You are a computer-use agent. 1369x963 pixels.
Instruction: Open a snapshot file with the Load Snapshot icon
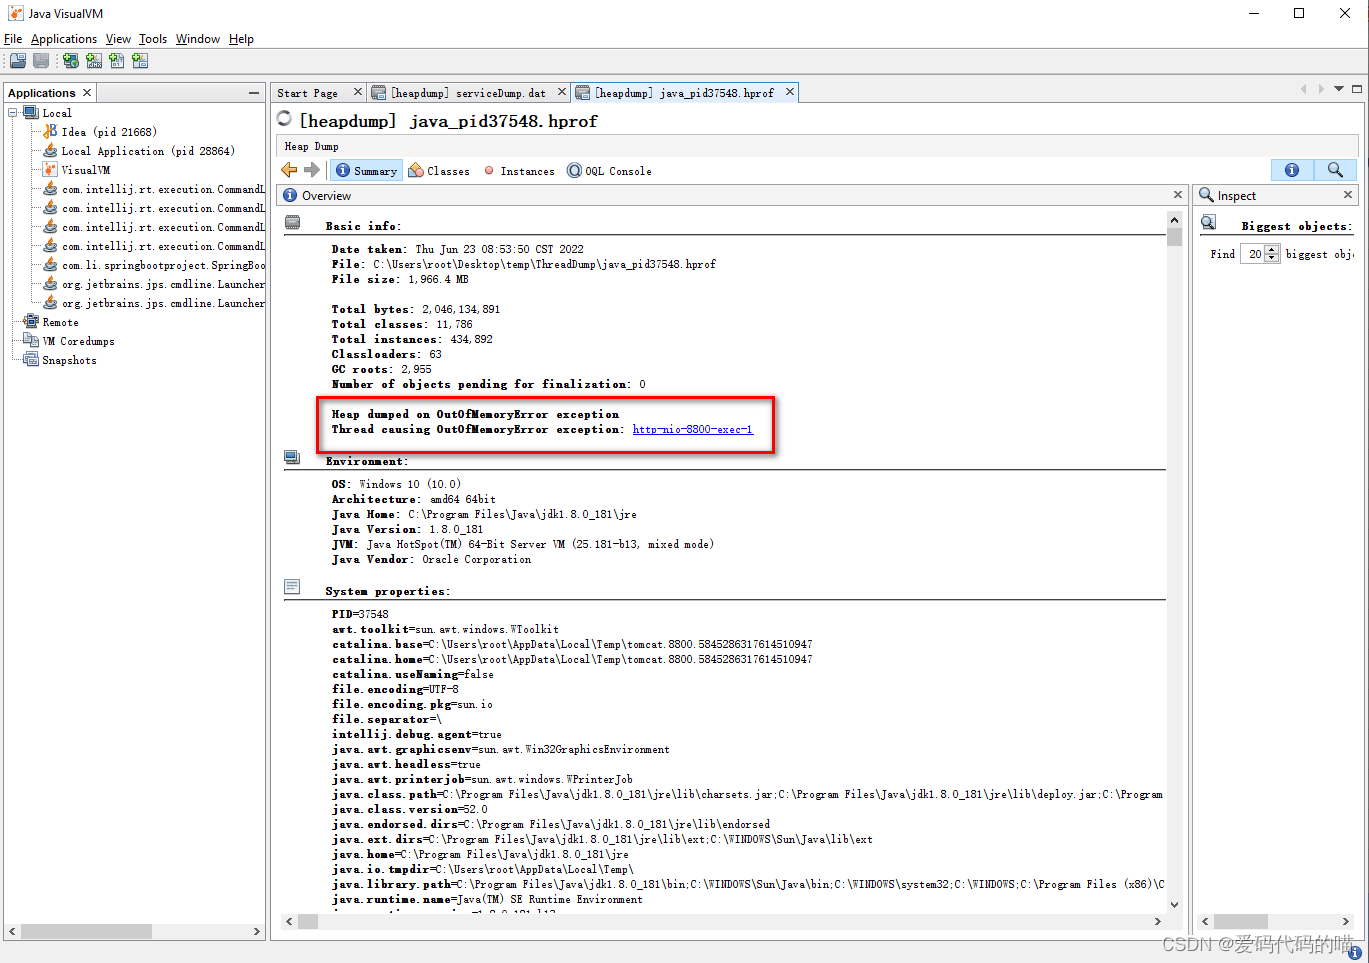tap(17, 61)
